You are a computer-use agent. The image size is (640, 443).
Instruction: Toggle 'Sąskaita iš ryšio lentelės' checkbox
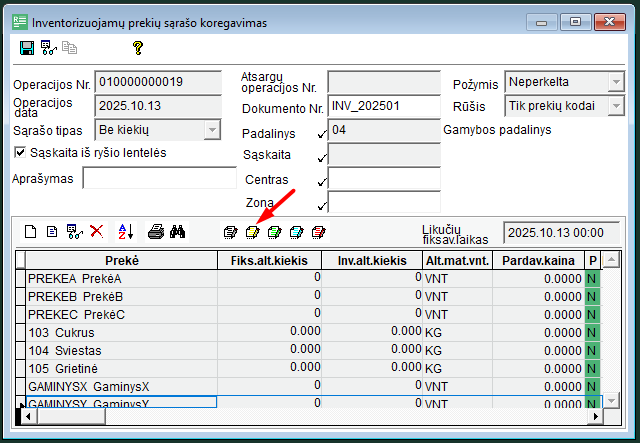21,152
